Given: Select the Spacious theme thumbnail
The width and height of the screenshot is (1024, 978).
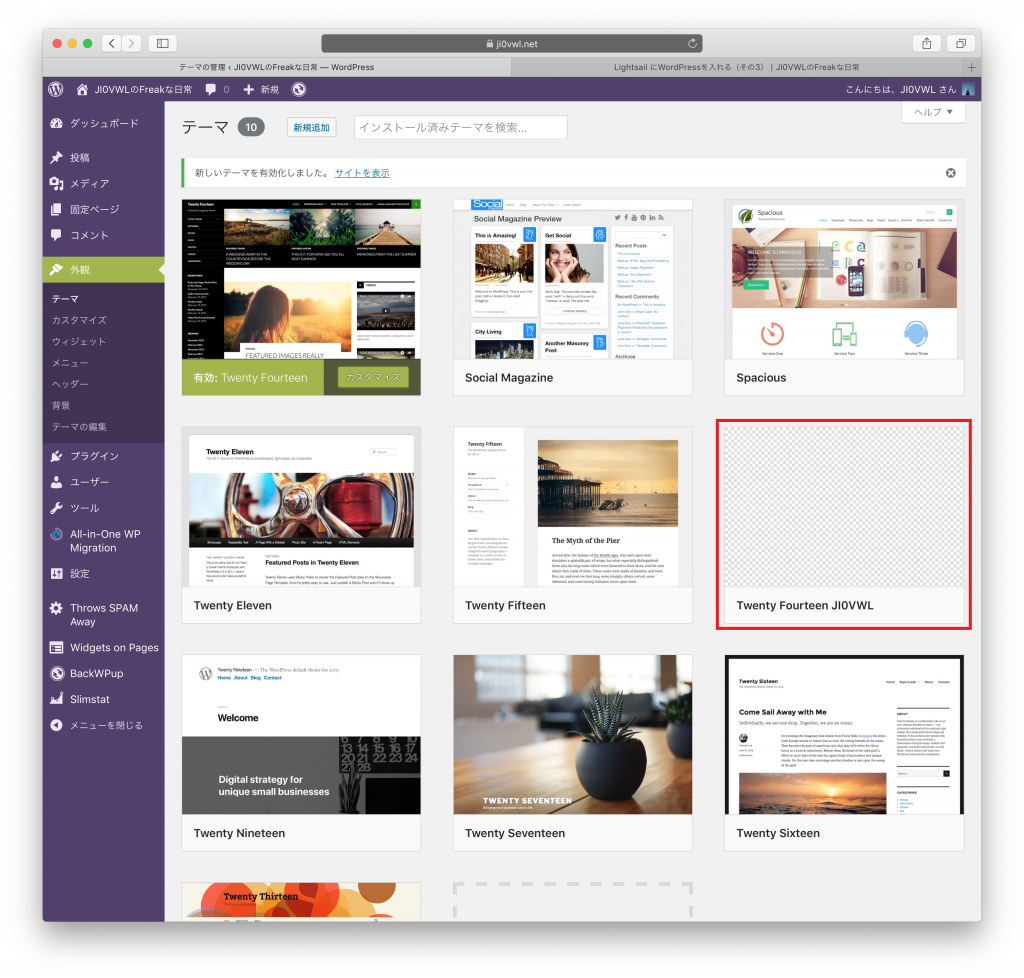Looking at the screenshot, I should [x=844, y=279].
